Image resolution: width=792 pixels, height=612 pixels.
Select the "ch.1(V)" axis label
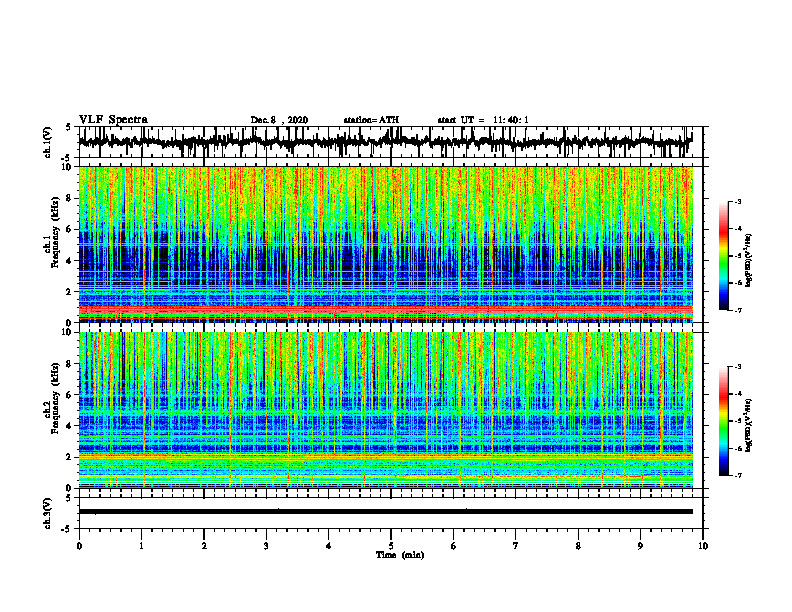pyautogui.click(x=48, y=143)
